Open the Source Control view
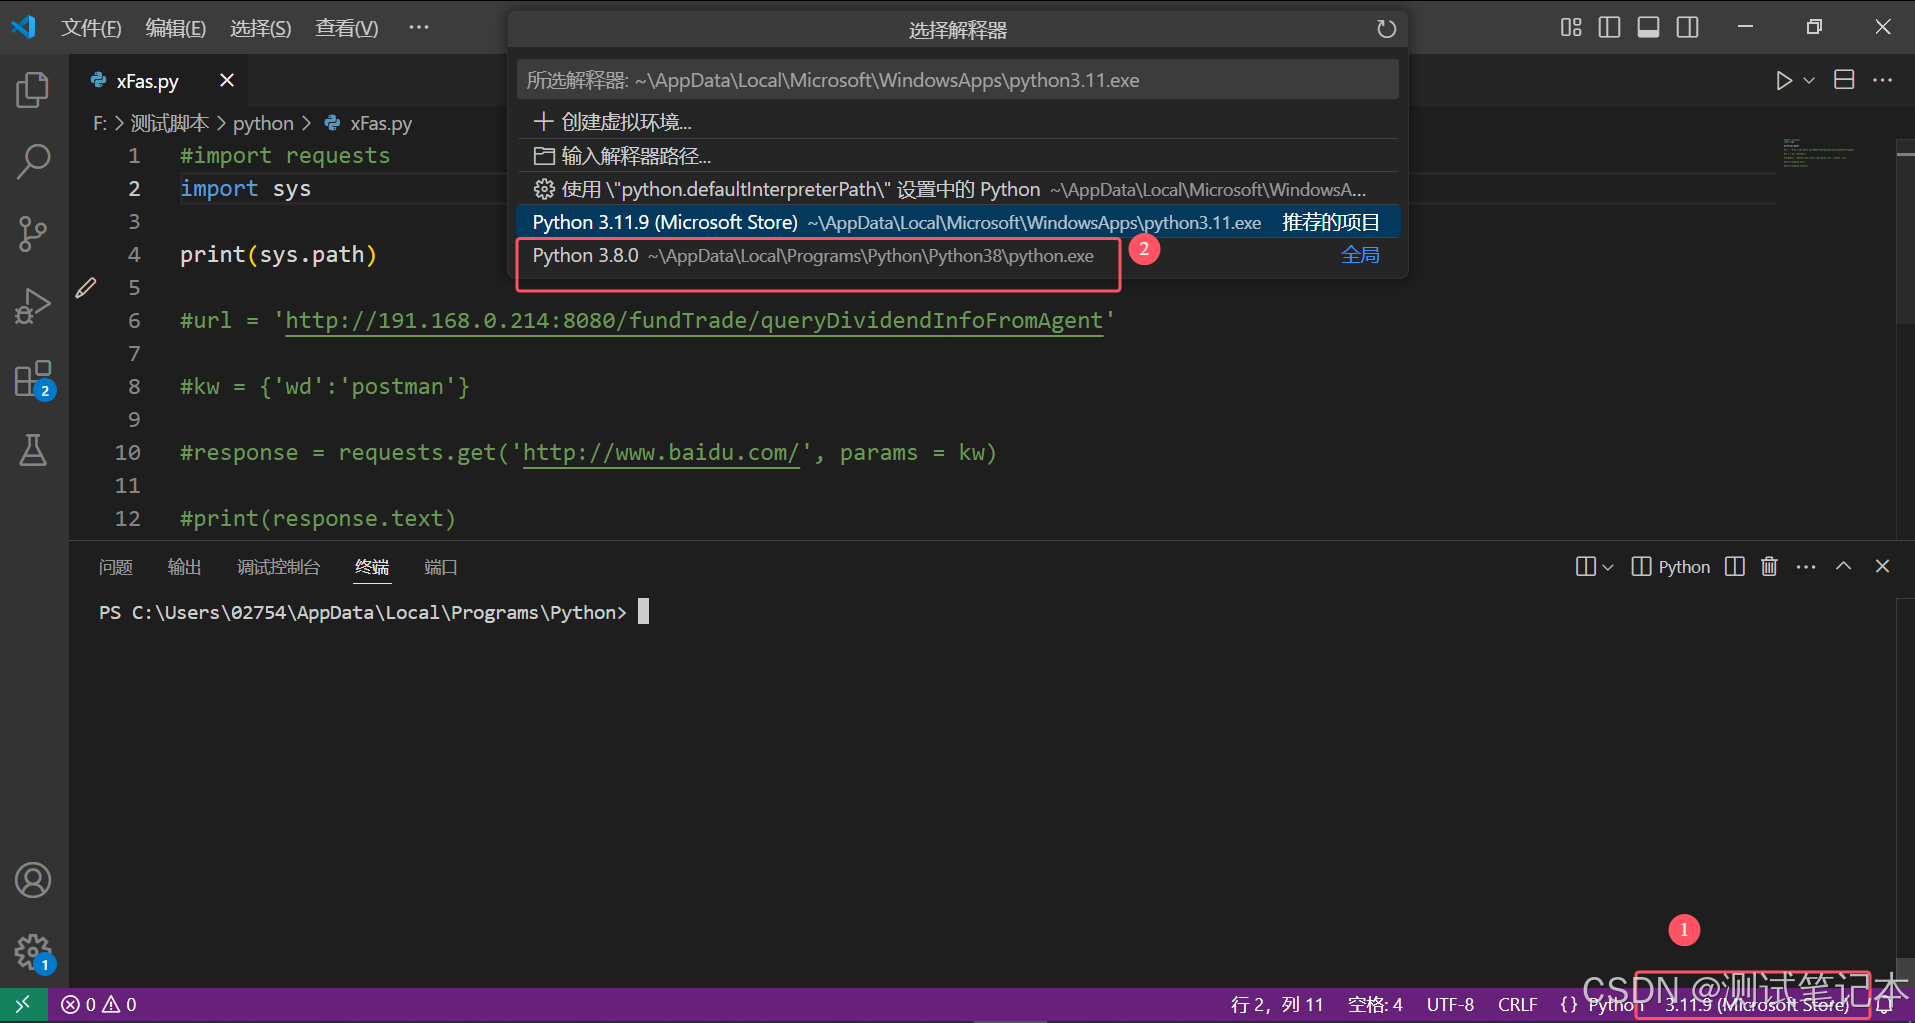This screenshot has height=1023, width=1915. point(32,233)
